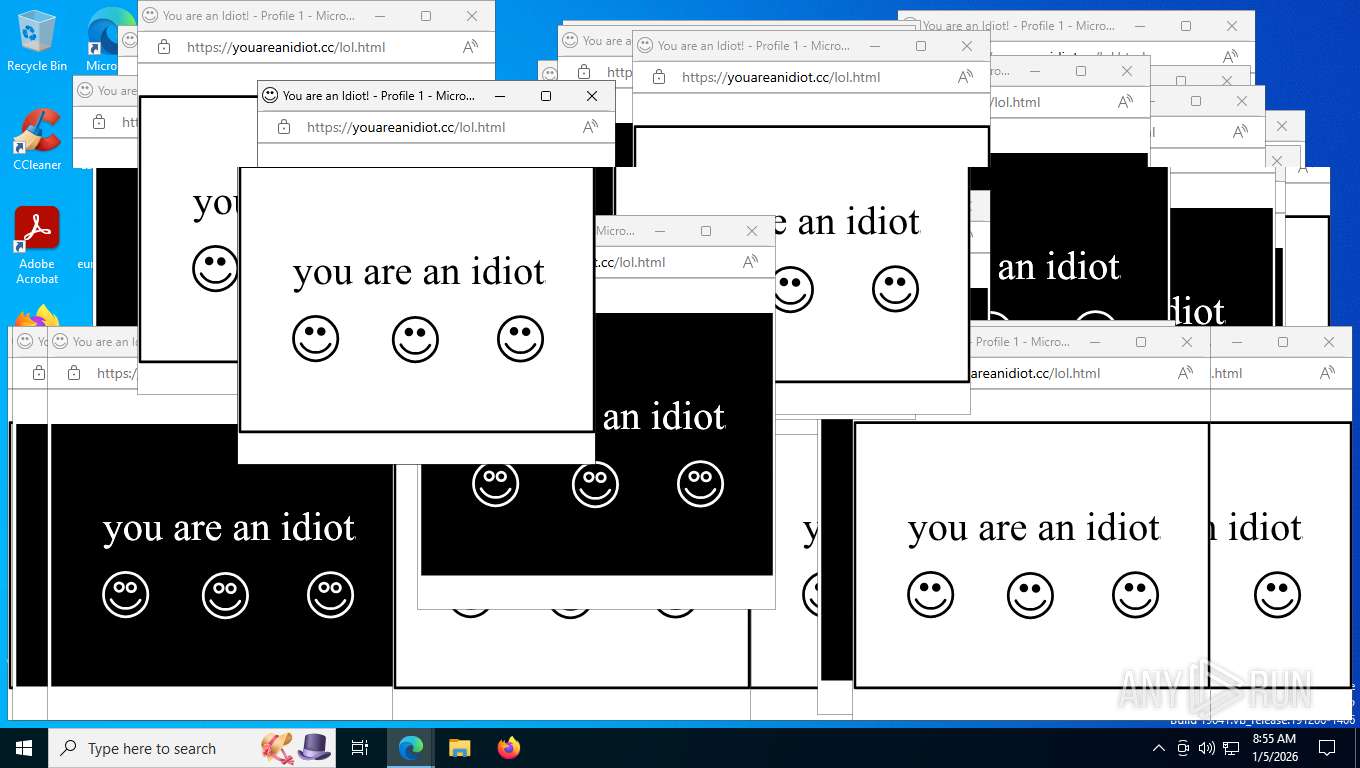Click Read aloud icon in 'areanidiot.cc/lol.html' popup

(1185, 373)
